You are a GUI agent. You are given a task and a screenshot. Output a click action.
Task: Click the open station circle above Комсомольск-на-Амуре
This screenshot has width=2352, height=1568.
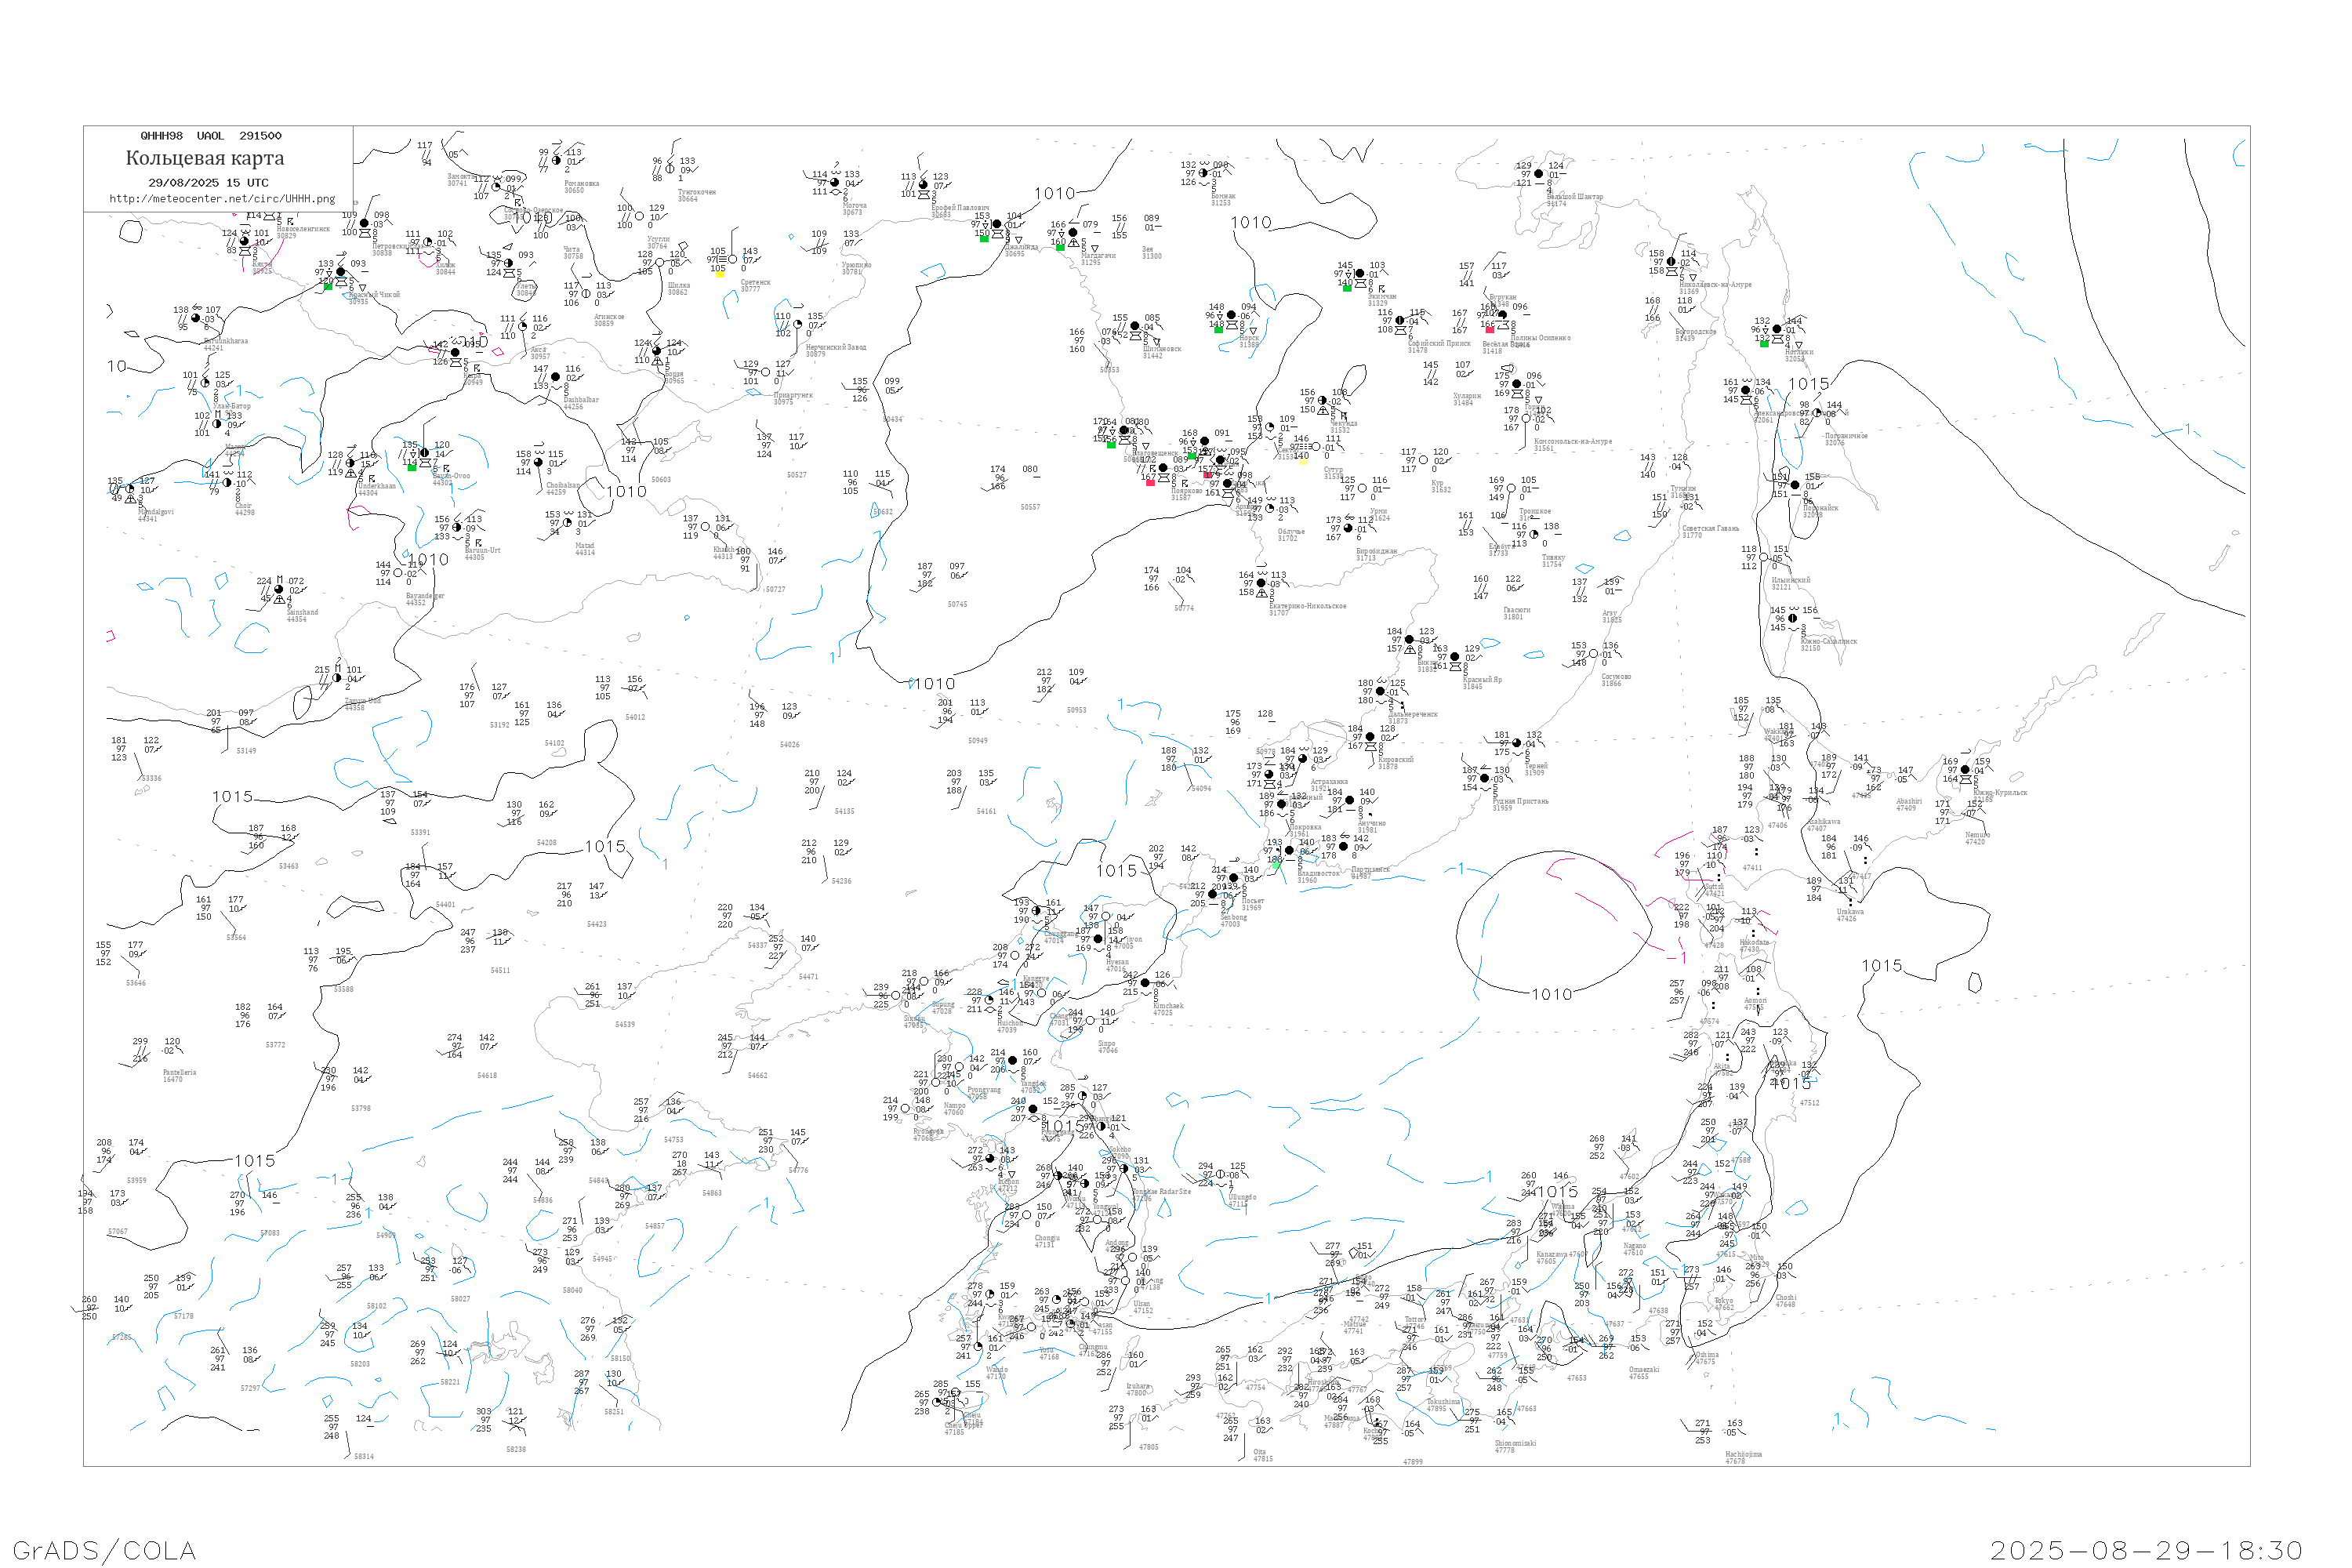[1526, 419]
